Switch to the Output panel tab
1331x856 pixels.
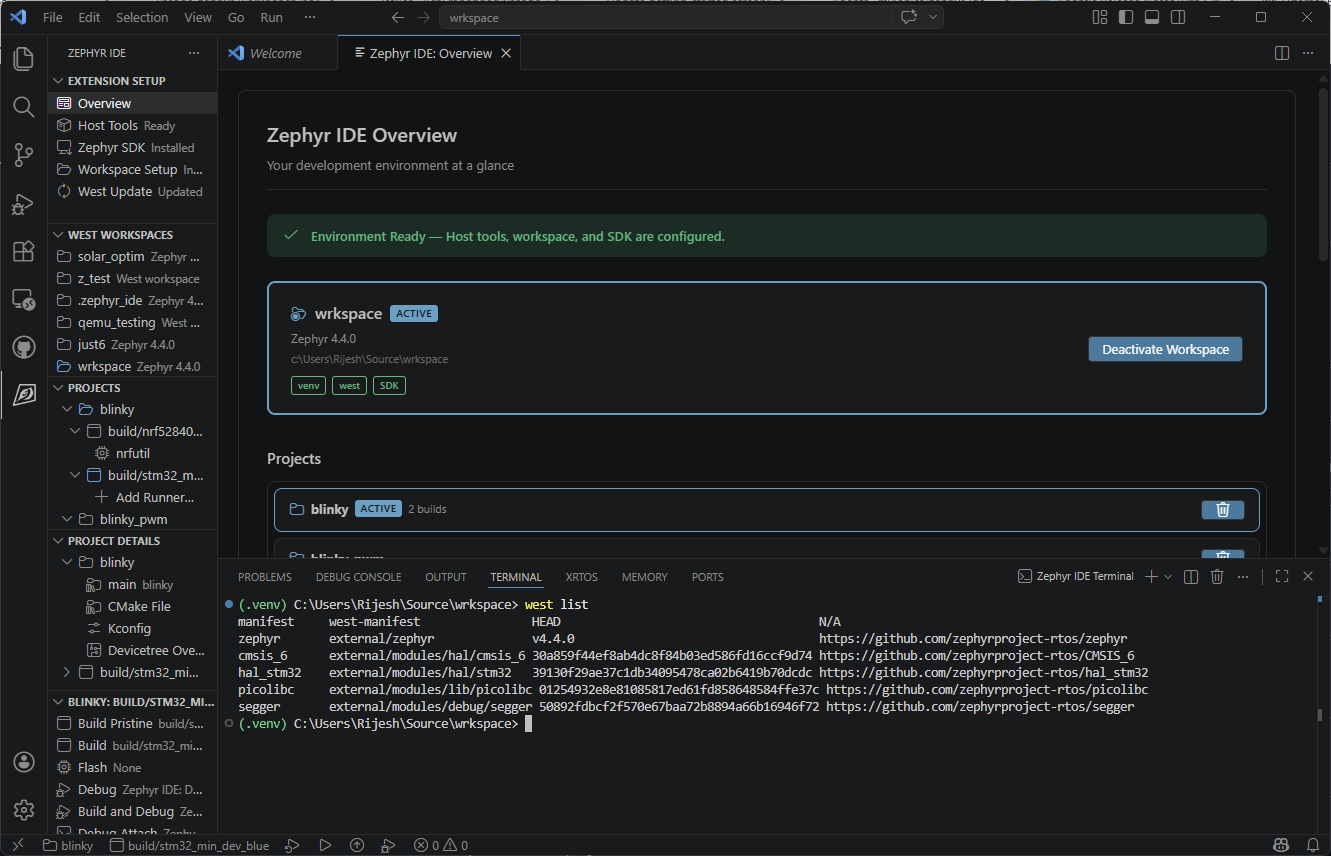click(446, 577)
